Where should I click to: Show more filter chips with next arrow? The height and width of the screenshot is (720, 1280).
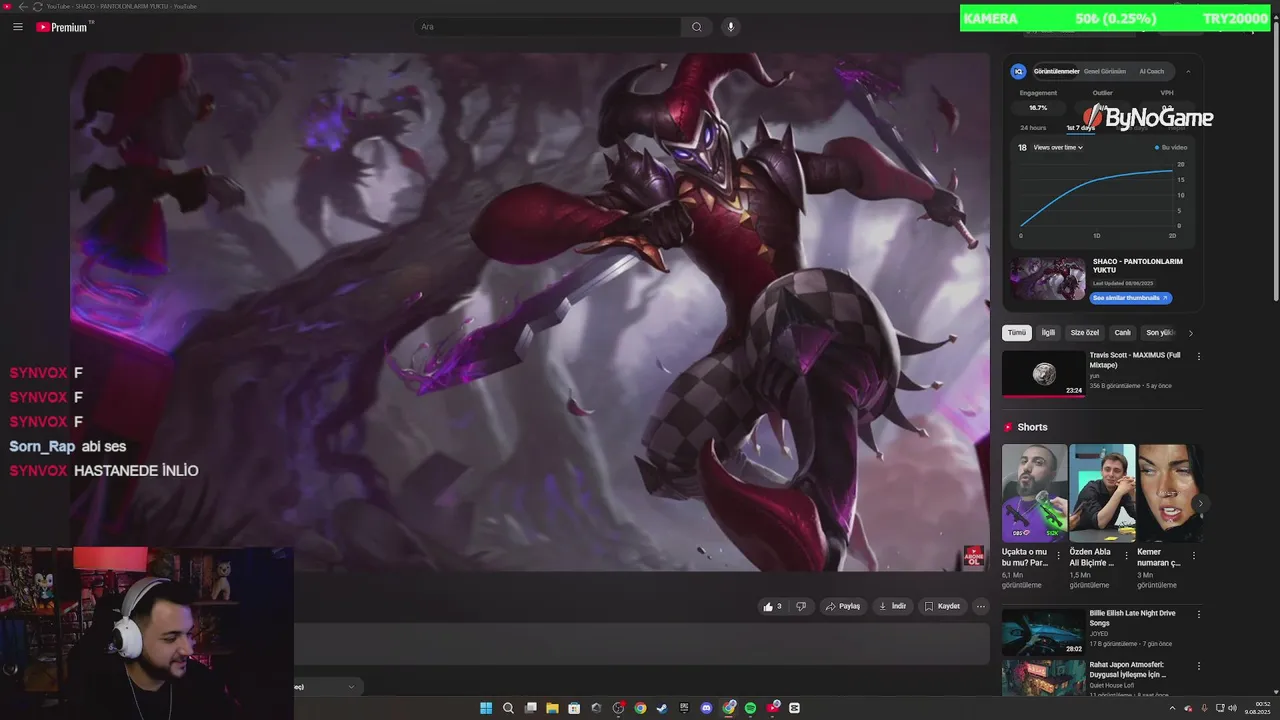point(1190,333)
